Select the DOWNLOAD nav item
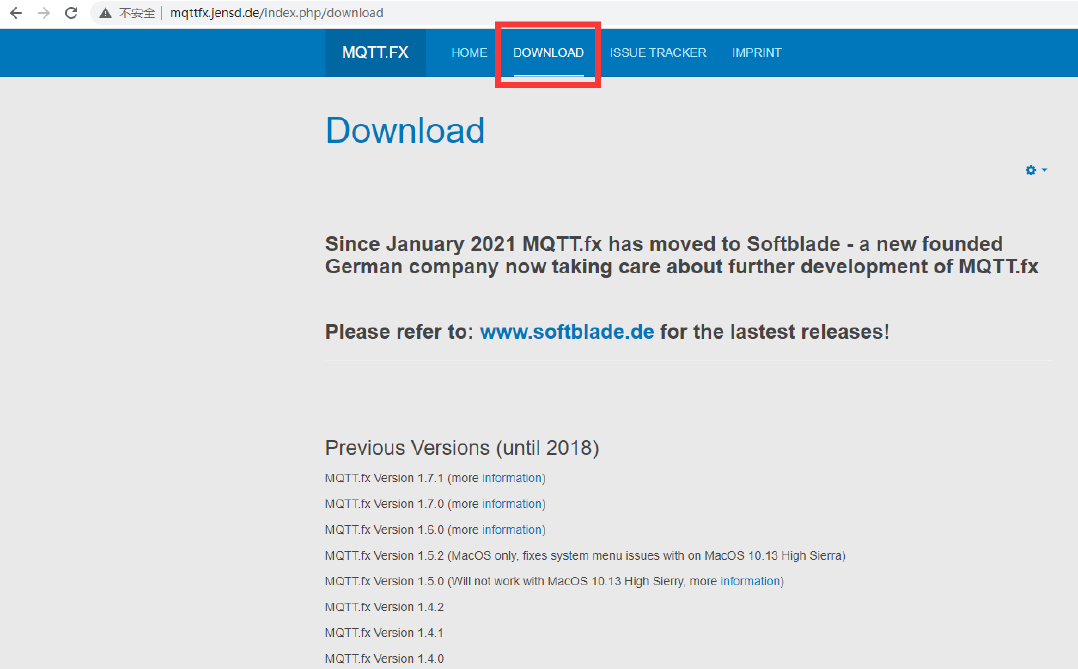 click(548, 52)
